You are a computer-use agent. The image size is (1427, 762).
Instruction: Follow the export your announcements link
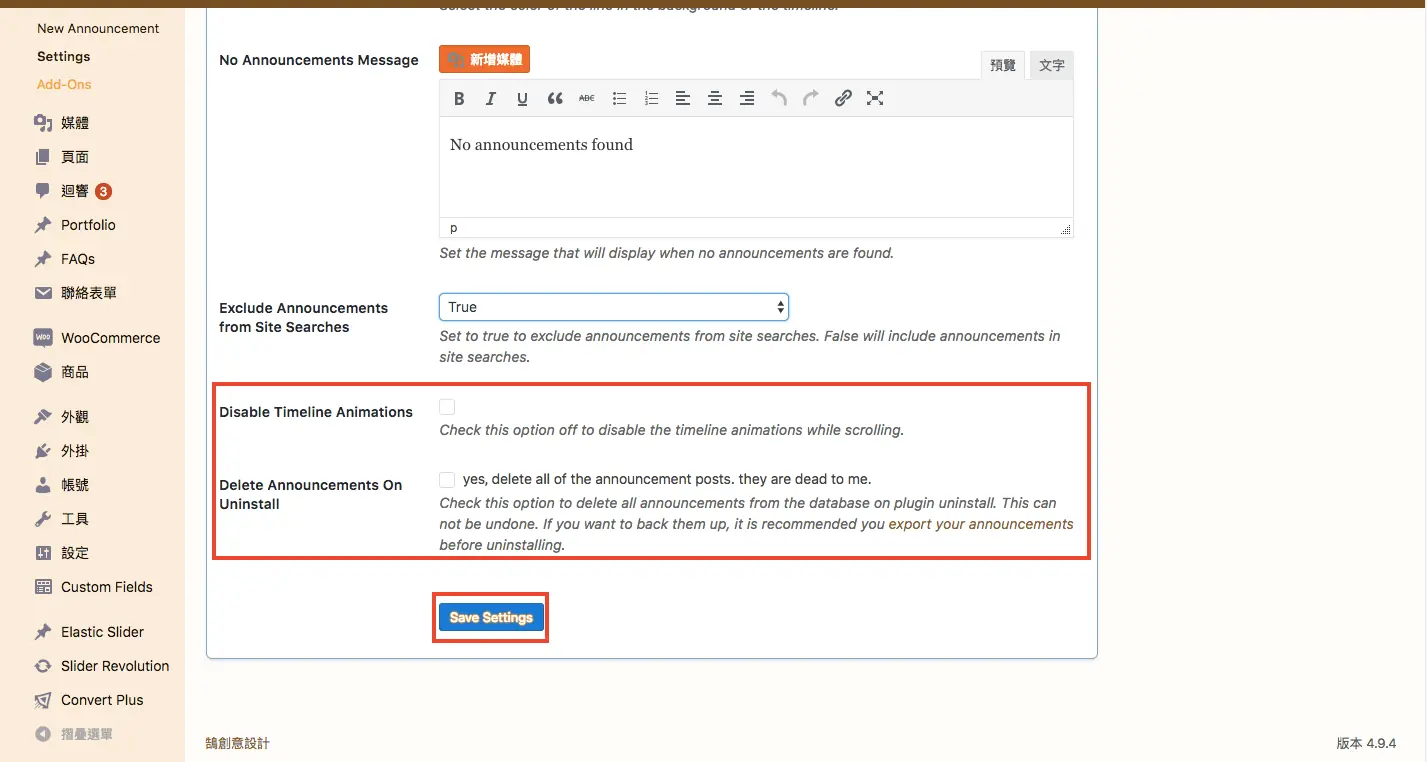(x=981, y=524)
